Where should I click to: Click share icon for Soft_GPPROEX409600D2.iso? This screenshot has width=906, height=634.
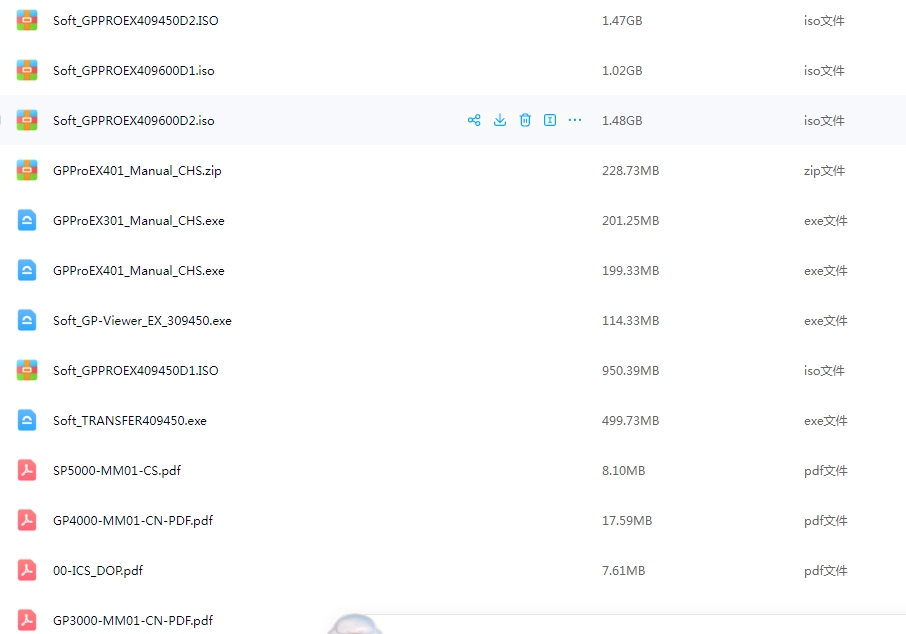[x=474, y=120]
